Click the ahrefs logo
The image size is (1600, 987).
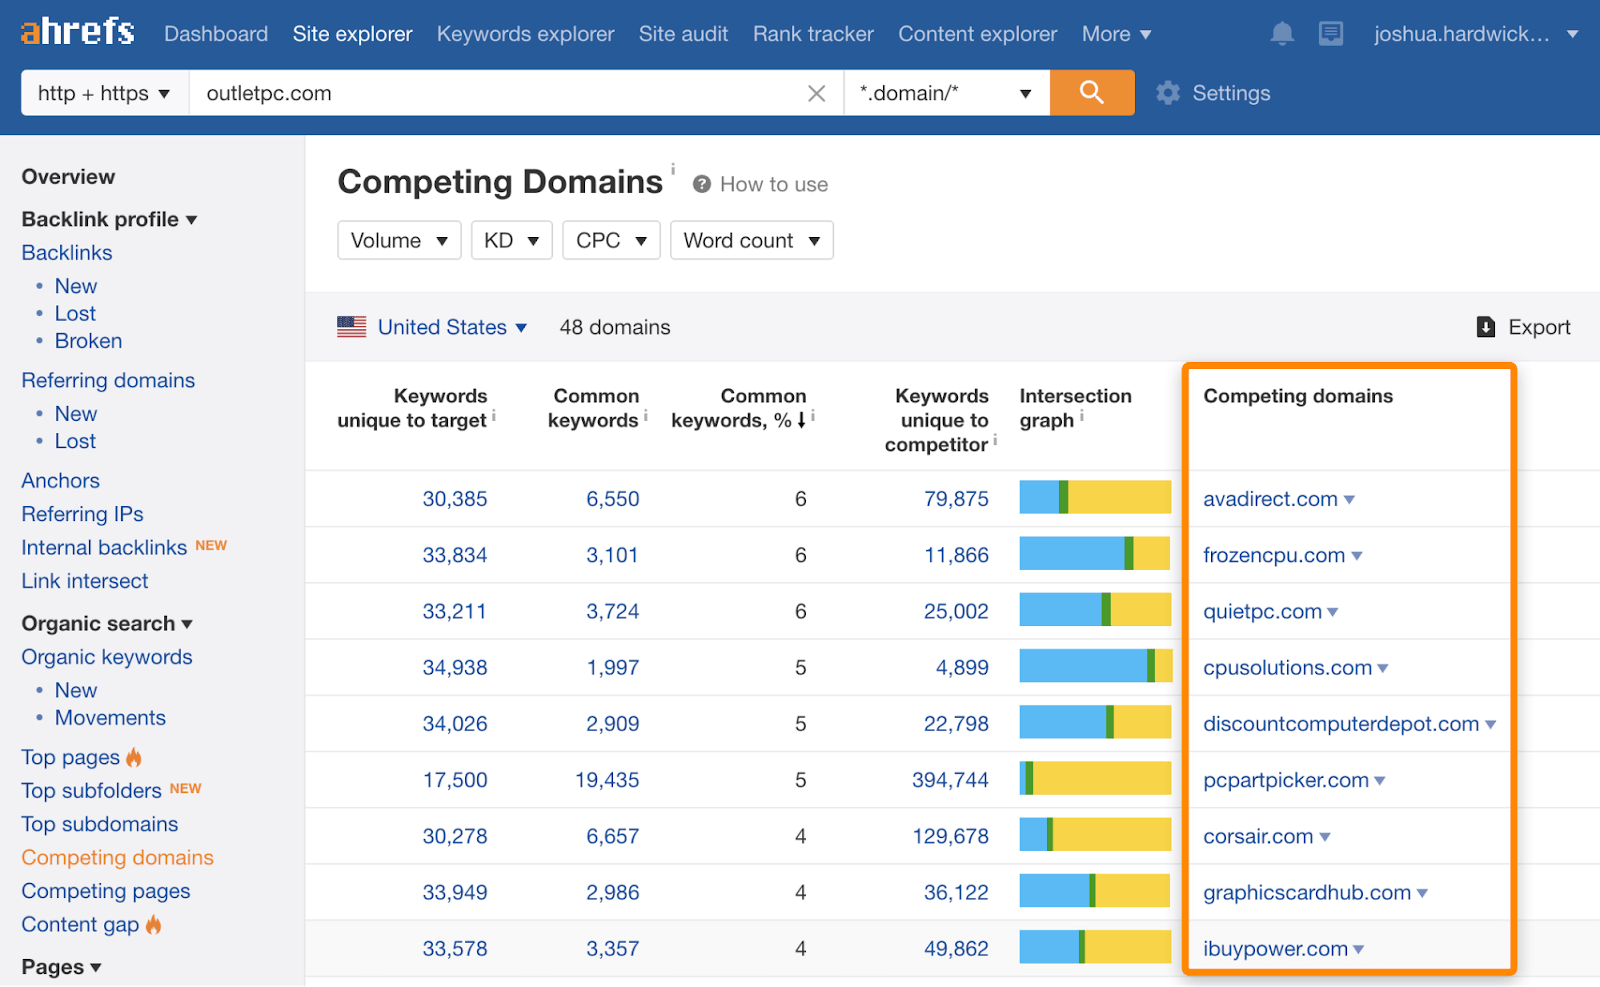click(77, 31)
